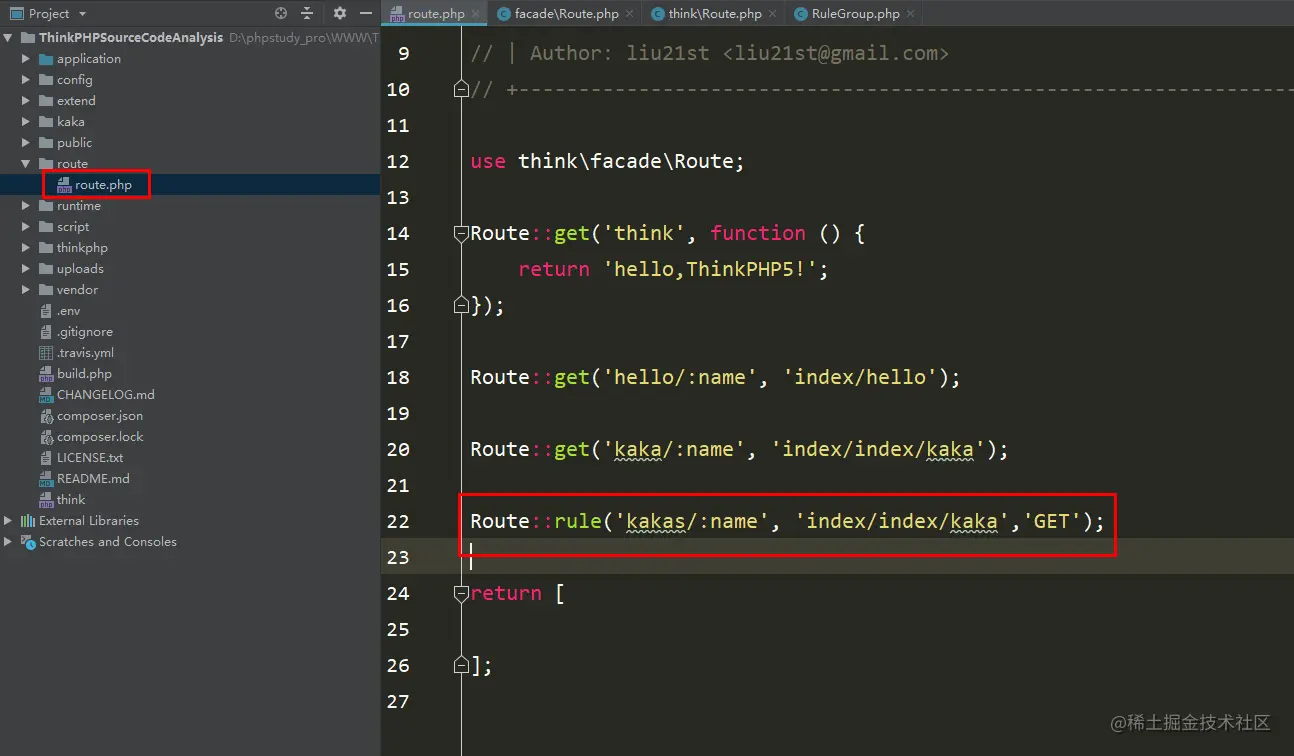The width and height of the screenshot is (1294, 756).
Task: Open the Project view dropdown
Action: click(x=82, y=14)
